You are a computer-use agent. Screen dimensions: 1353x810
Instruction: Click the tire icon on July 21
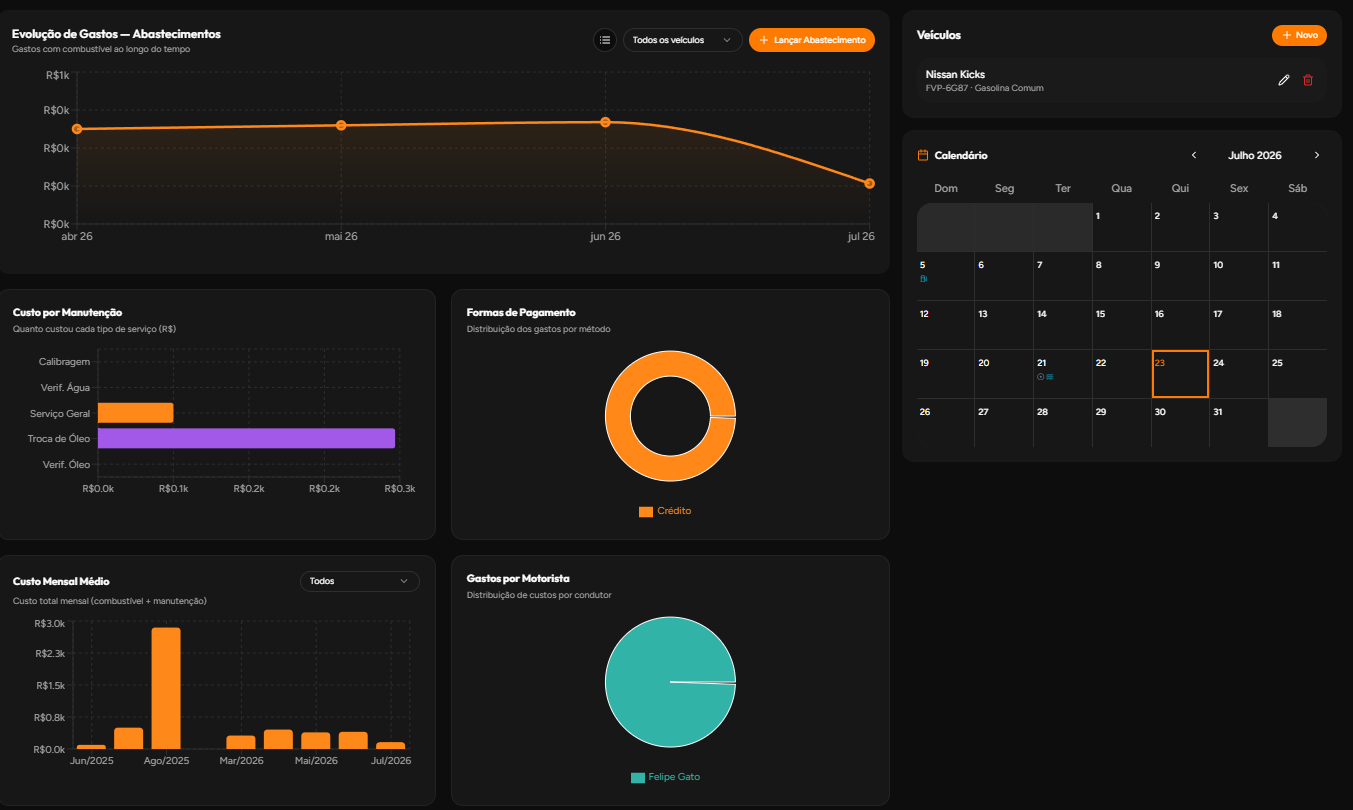pyautogui.click(x=1041, y=377)
